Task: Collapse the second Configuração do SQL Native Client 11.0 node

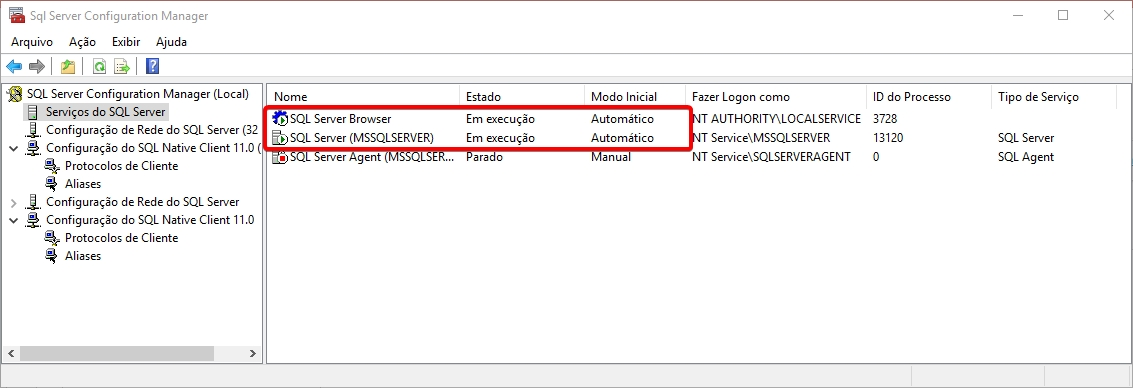Action: [x=13, y=220]
